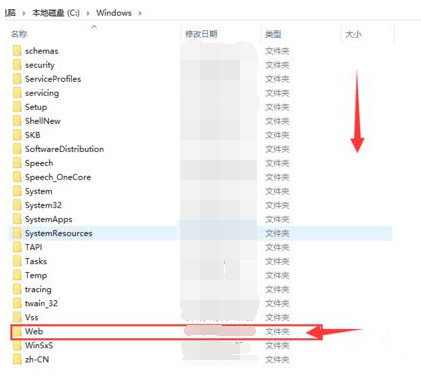Click the security folder icon
Image resolution: width=421 pixels, height=379 pixels.
[x=17, y=65]
